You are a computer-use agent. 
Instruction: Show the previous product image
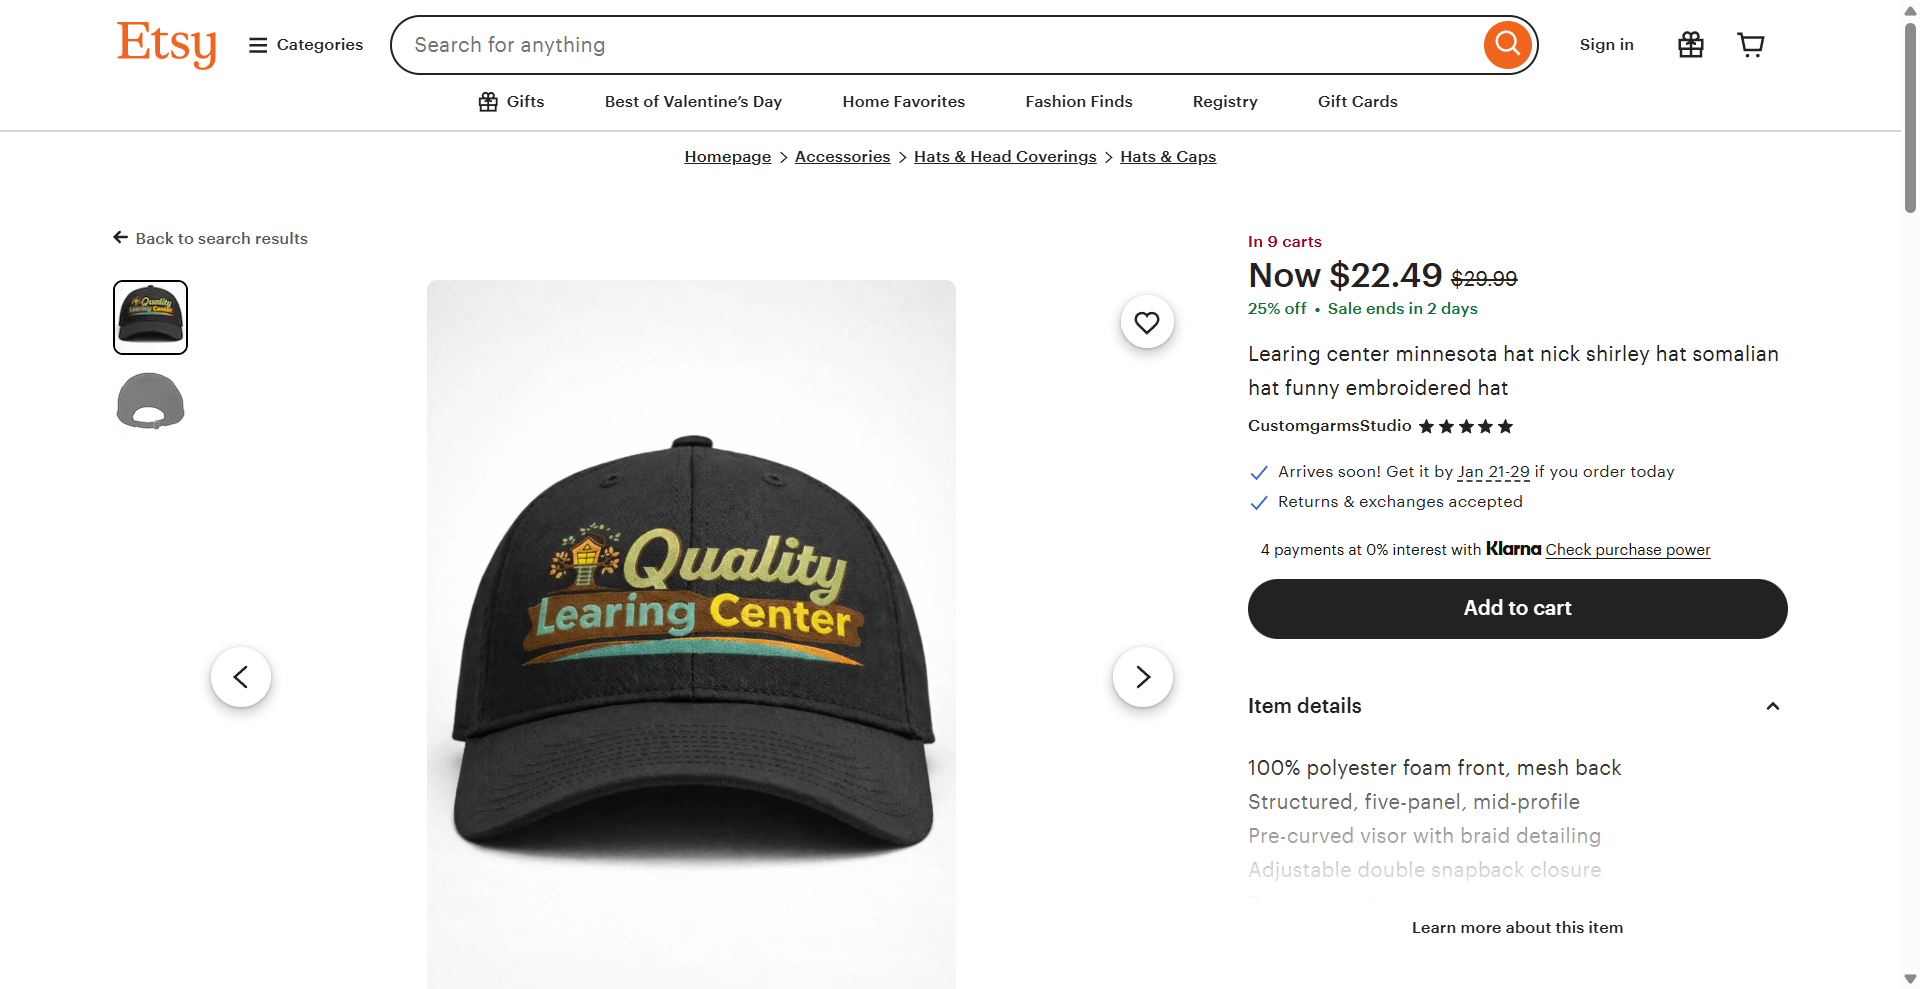(241, 677)
